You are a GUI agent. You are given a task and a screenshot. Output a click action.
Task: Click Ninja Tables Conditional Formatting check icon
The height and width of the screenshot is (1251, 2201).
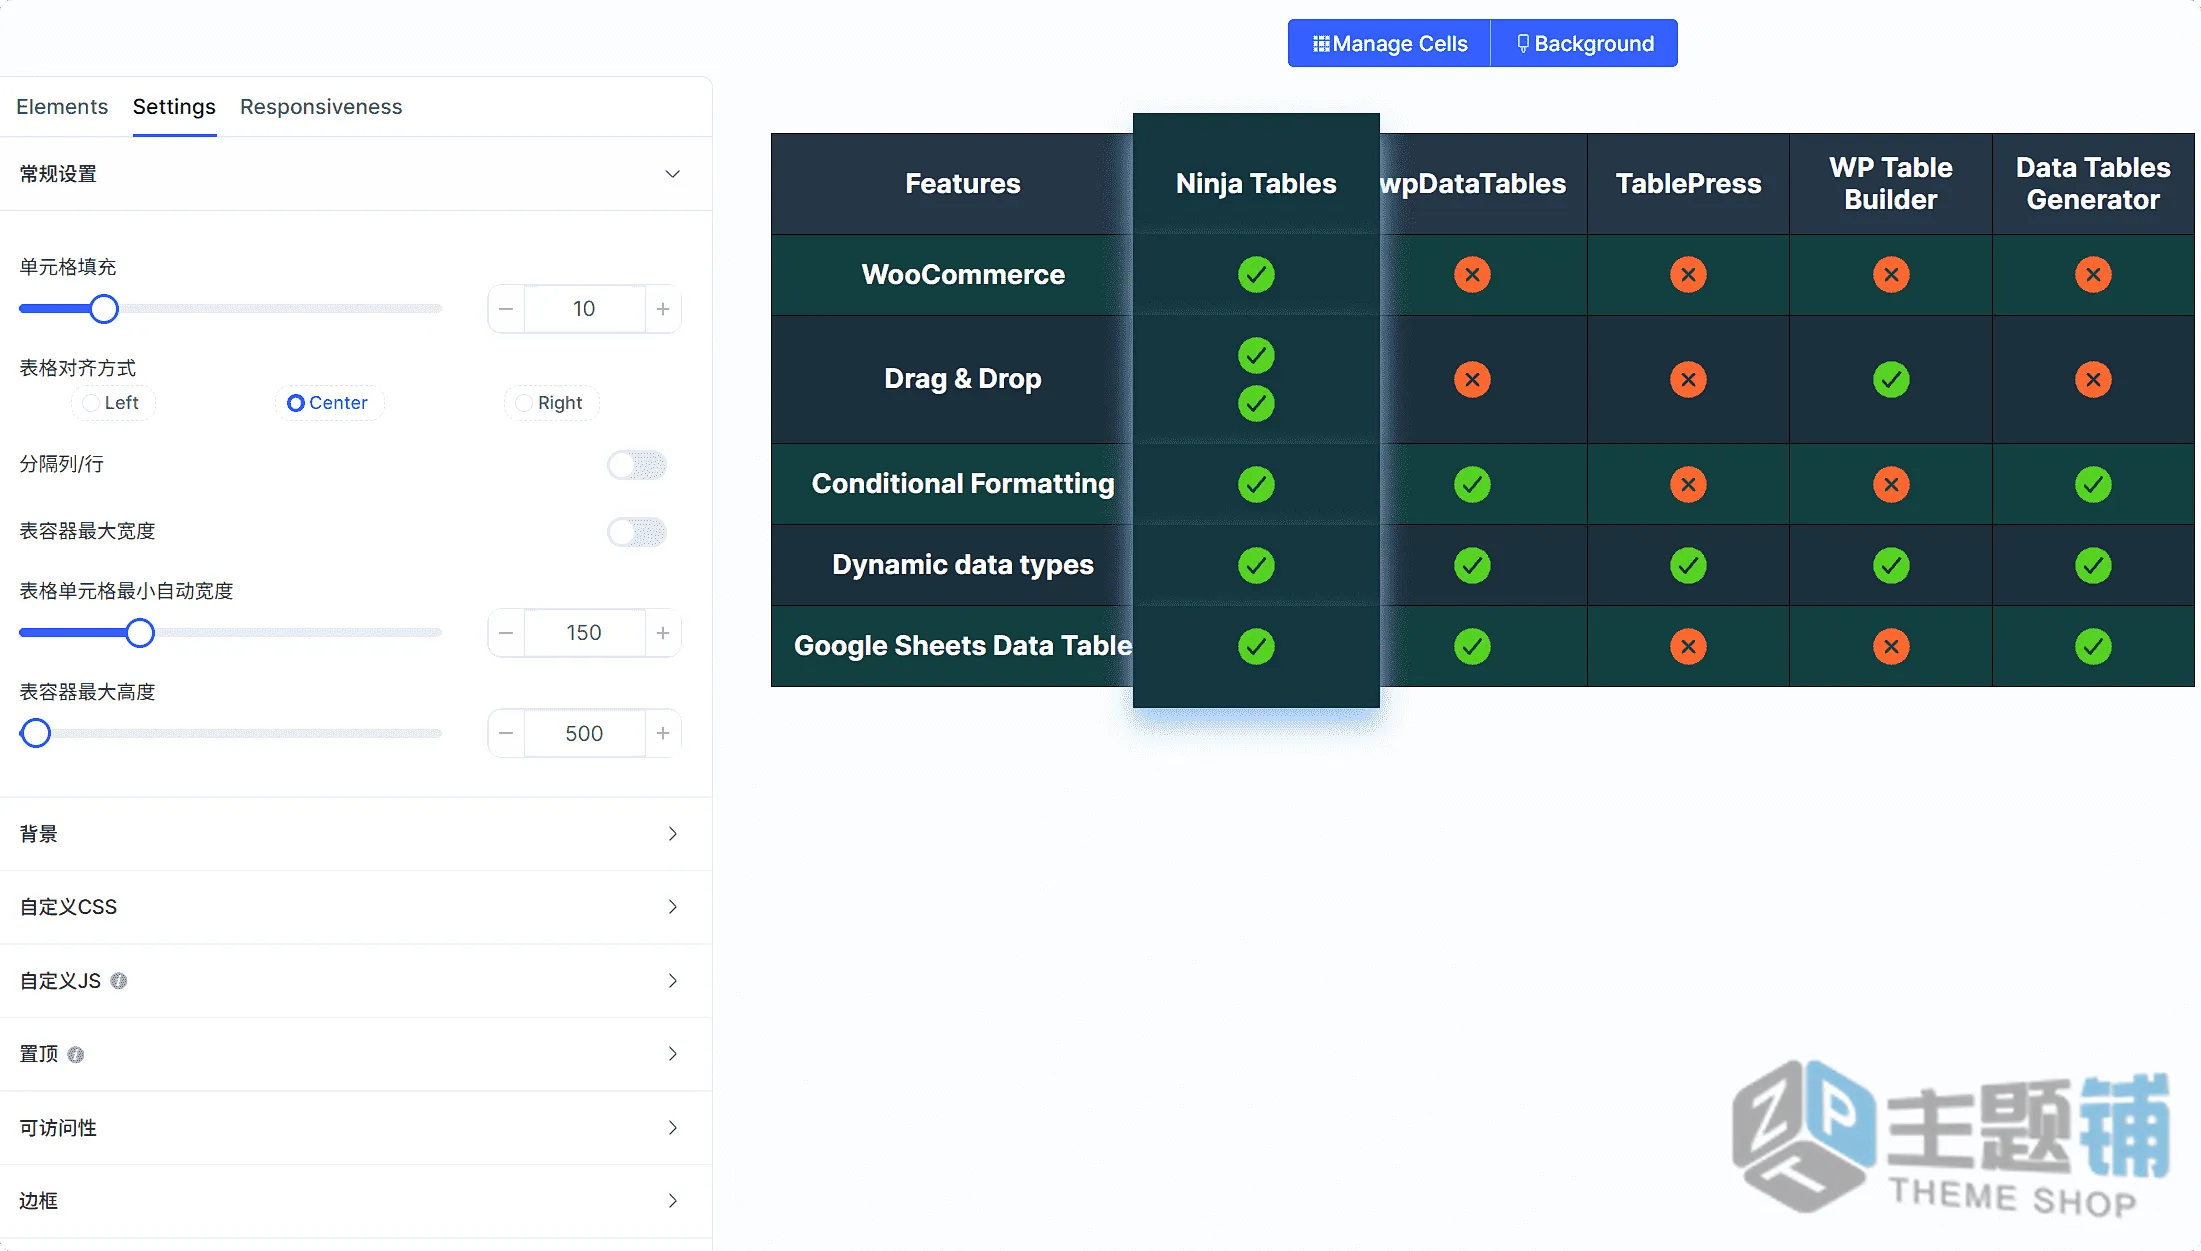tap(1256, 484)
